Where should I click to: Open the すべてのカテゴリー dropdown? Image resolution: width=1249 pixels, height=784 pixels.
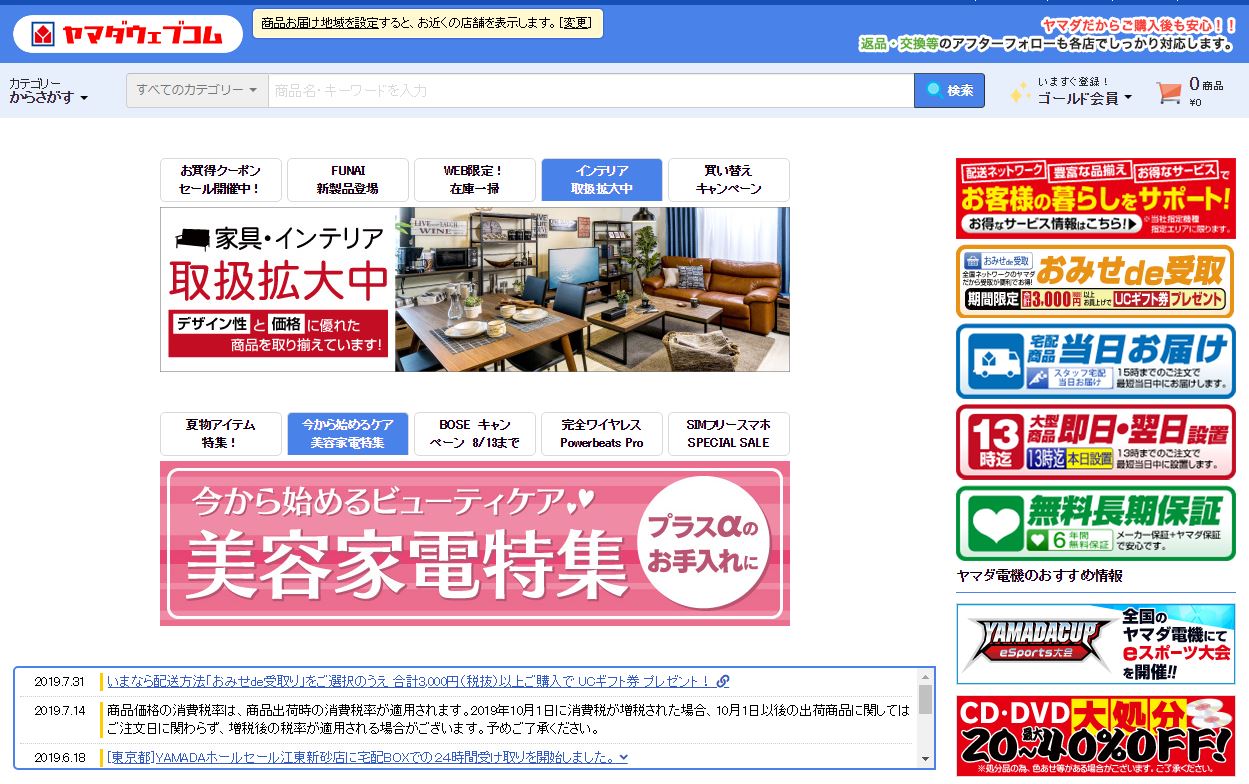[x=196, y=90]
